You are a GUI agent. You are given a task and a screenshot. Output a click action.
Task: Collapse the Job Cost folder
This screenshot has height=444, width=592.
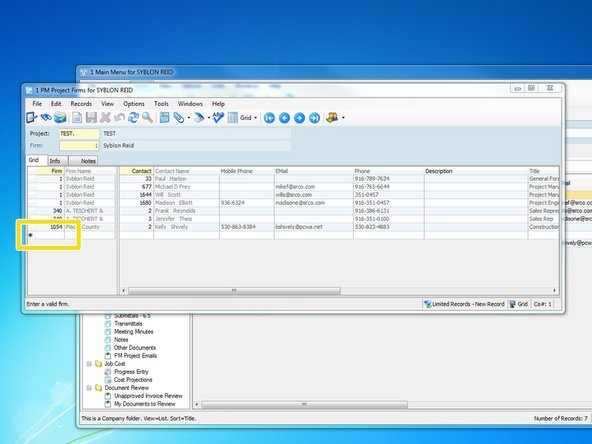(89, 364)
